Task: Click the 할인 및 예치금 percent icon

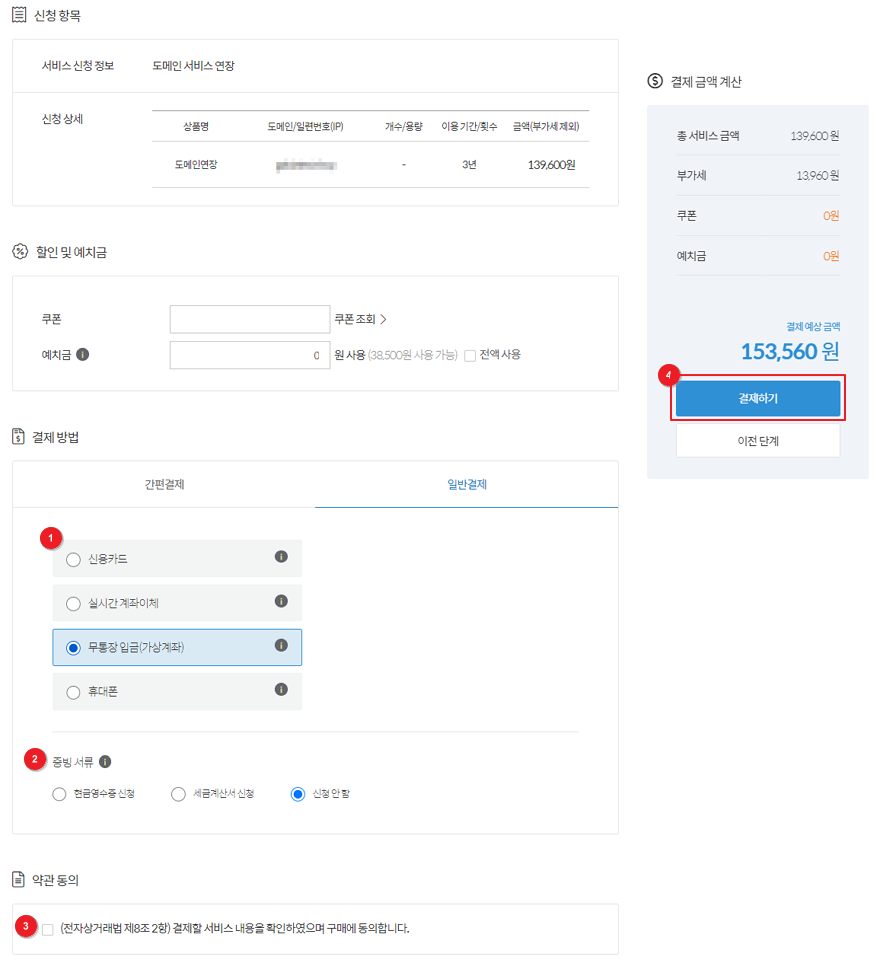Action: click(19, 252)
